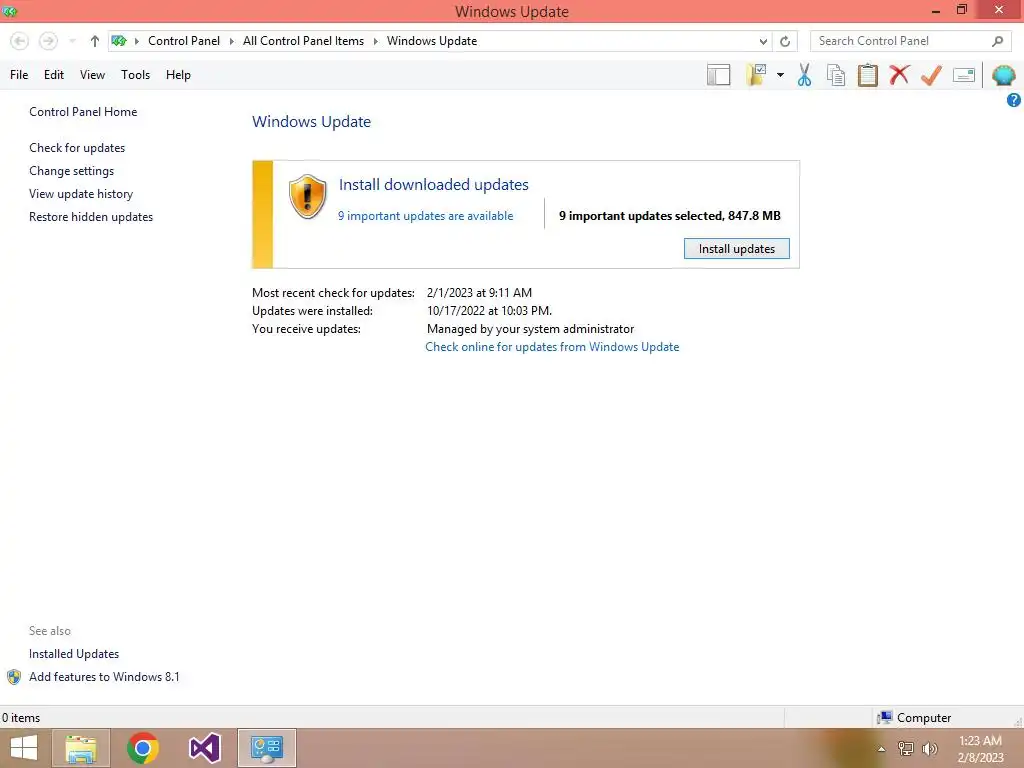The image size is (1024, 768).
Task: Click the Control Panel taskbar button
Action: tap(266, 748)
